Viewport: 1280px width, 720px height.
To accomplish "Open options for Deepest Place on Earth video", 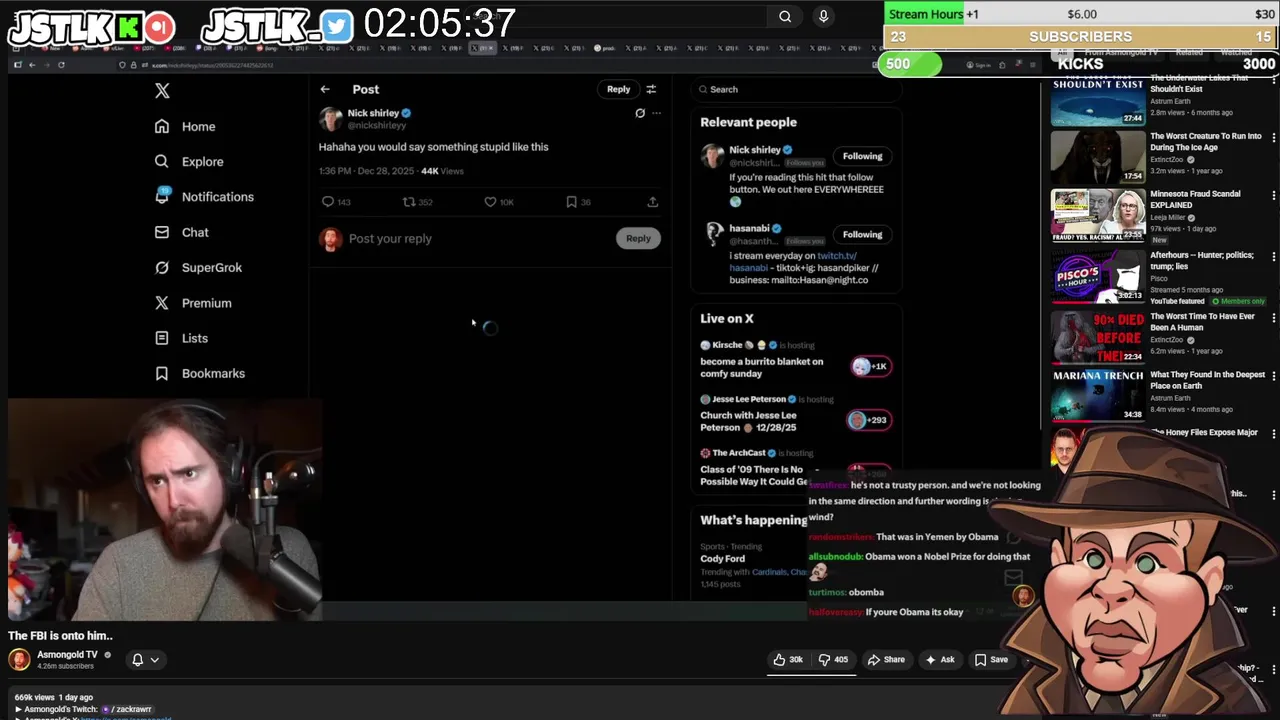I will pyautogui.click(x=1273, y=377).
